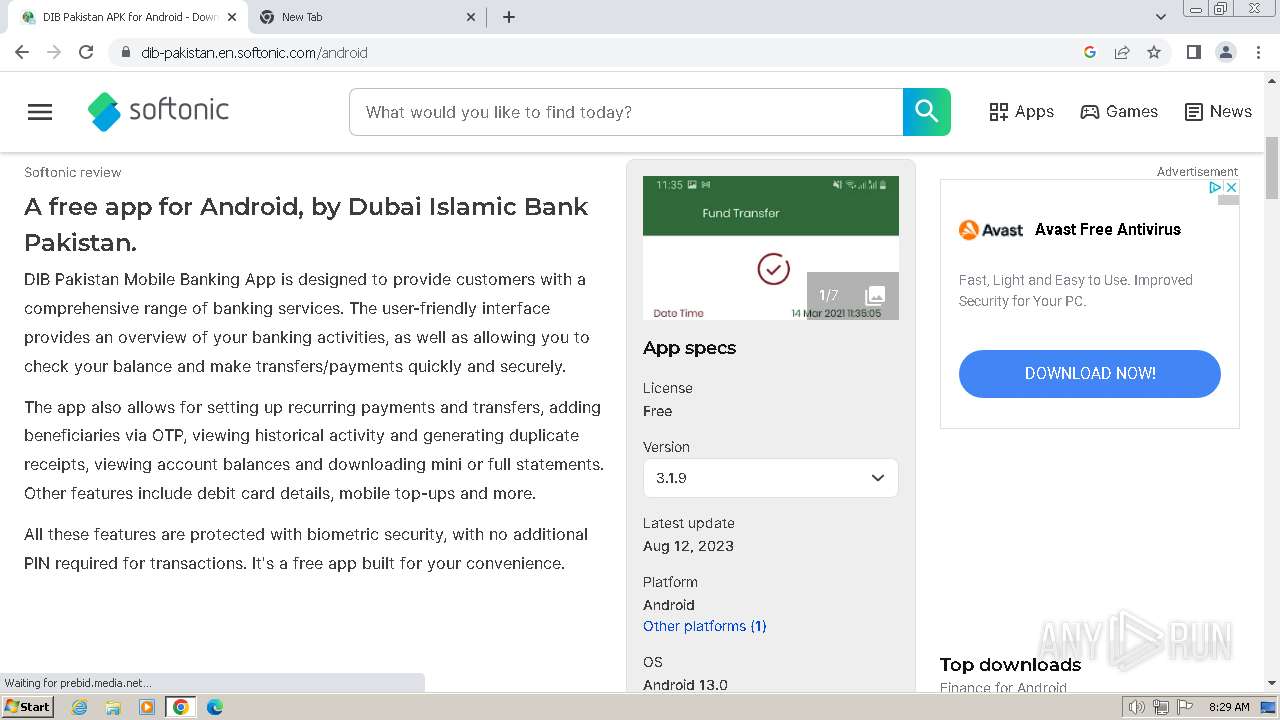Expand the Version 3.1.9 dropdown
1280x720 pixels.
[770, 478]
